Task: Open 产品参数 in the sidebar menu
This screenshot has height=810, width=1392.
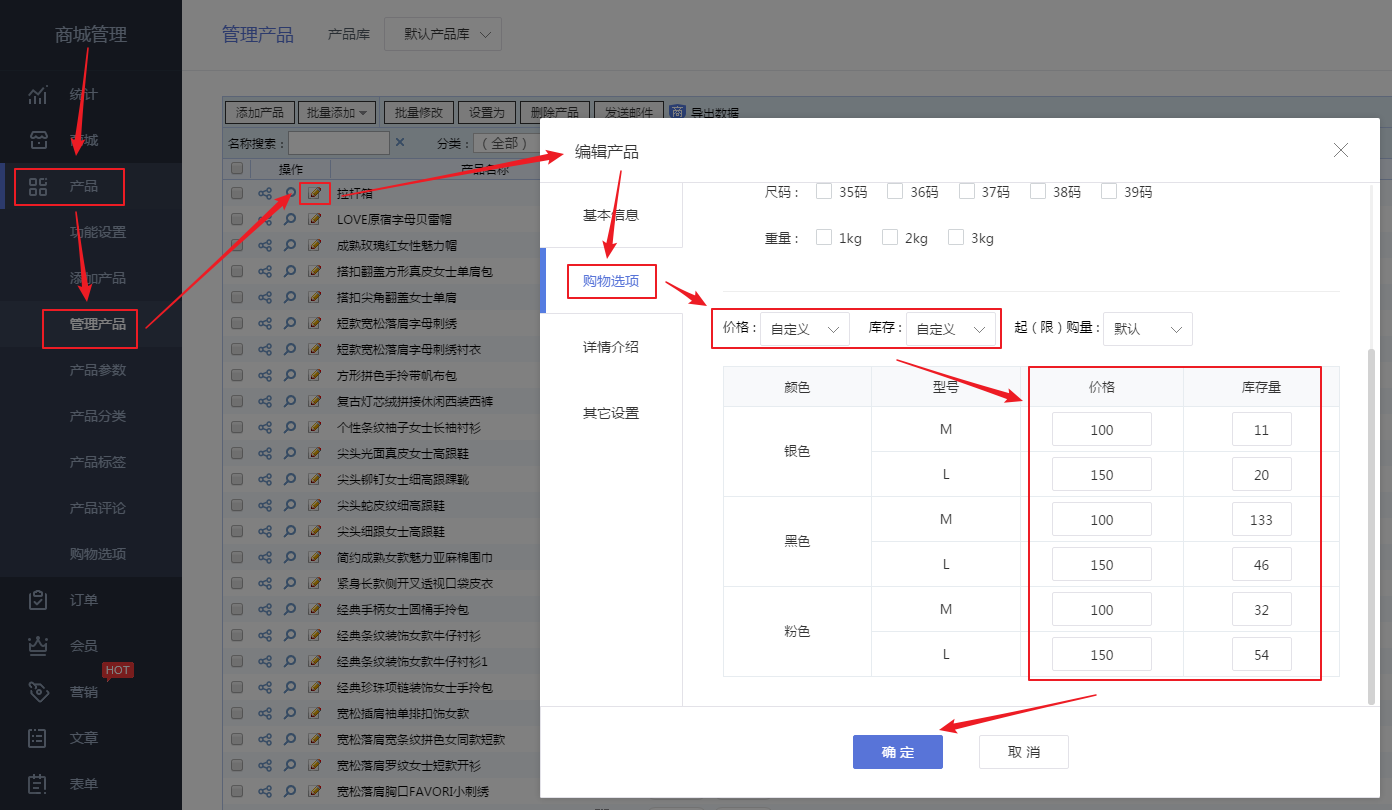Action: coord(98,370)
